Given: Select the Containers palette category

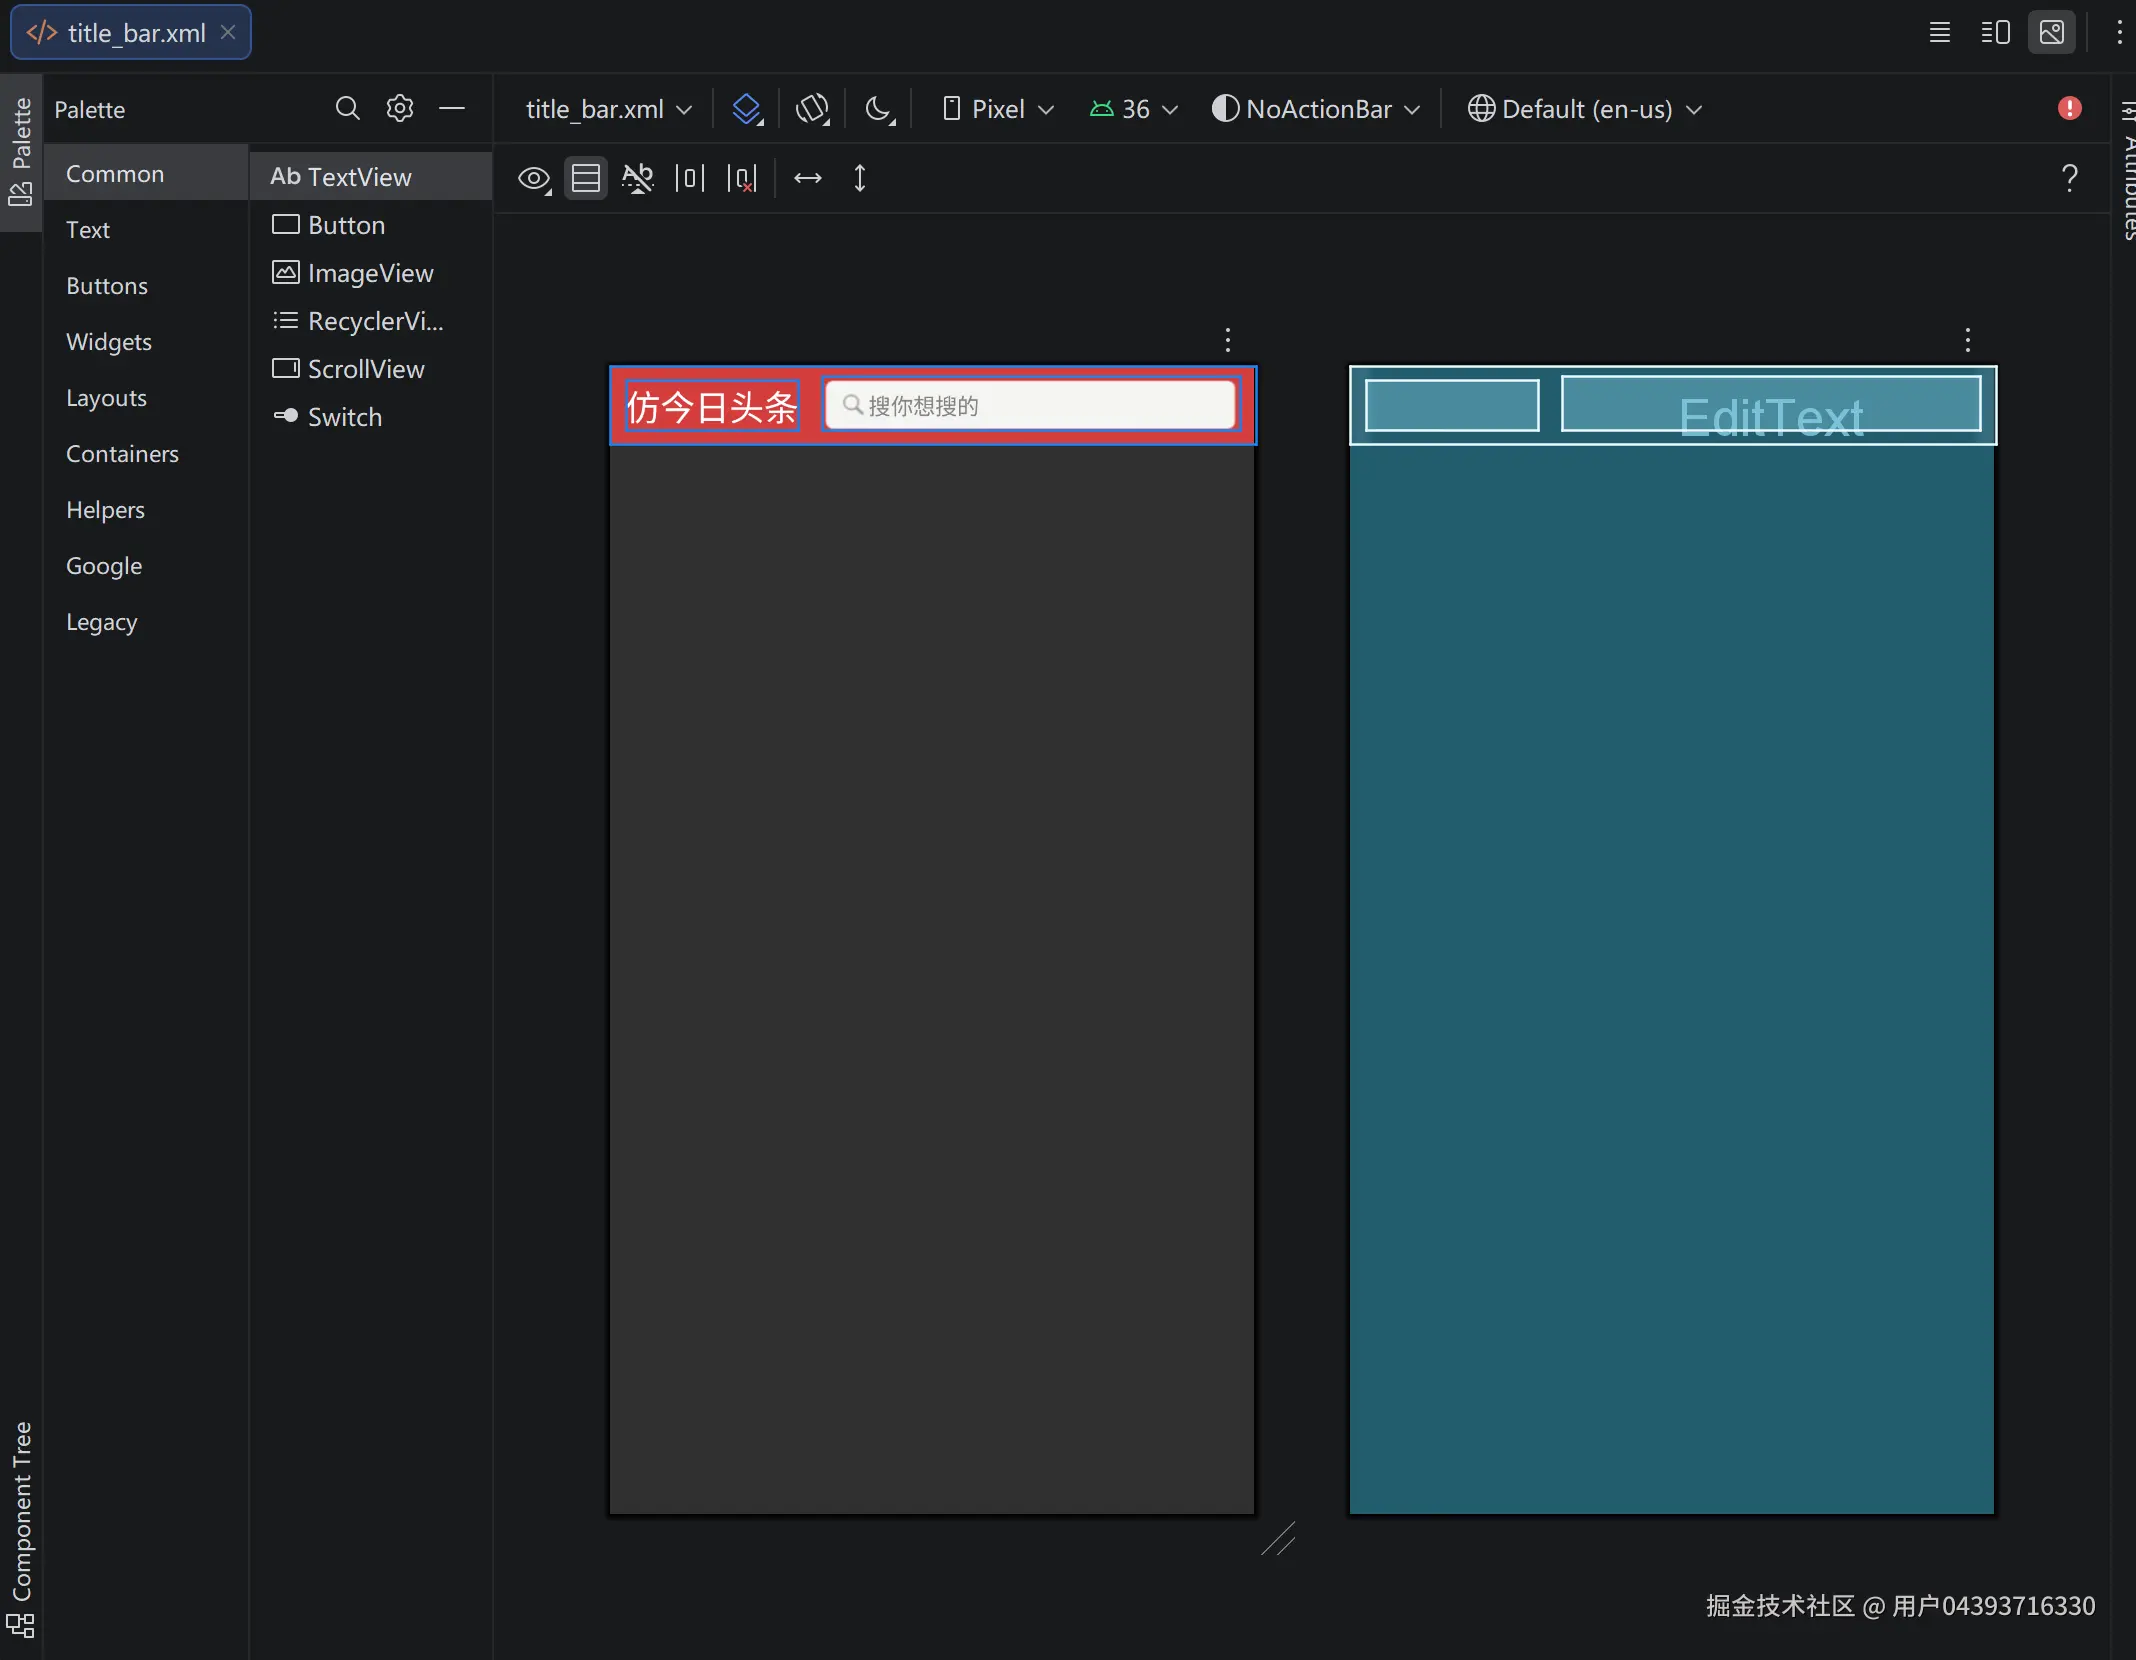Looking at the screenshot, I should (122, 454).
